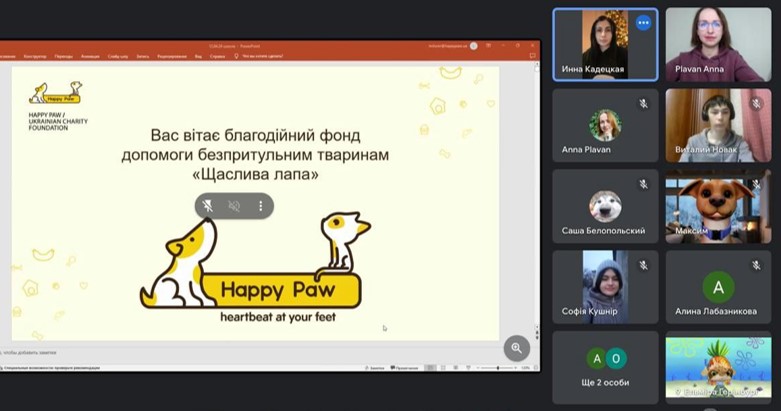Click muted mic icon on Anna Plavan tile
Screen dimensions: 781x411
coord(644,104)
